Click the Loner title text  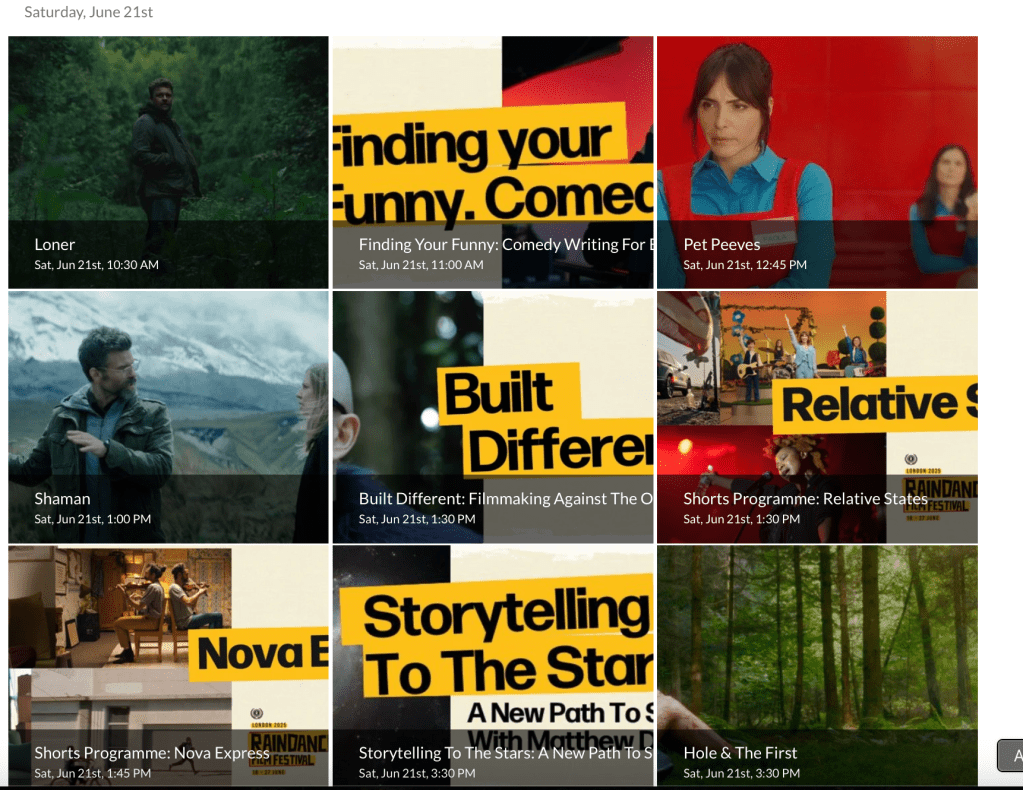[55, 245]
